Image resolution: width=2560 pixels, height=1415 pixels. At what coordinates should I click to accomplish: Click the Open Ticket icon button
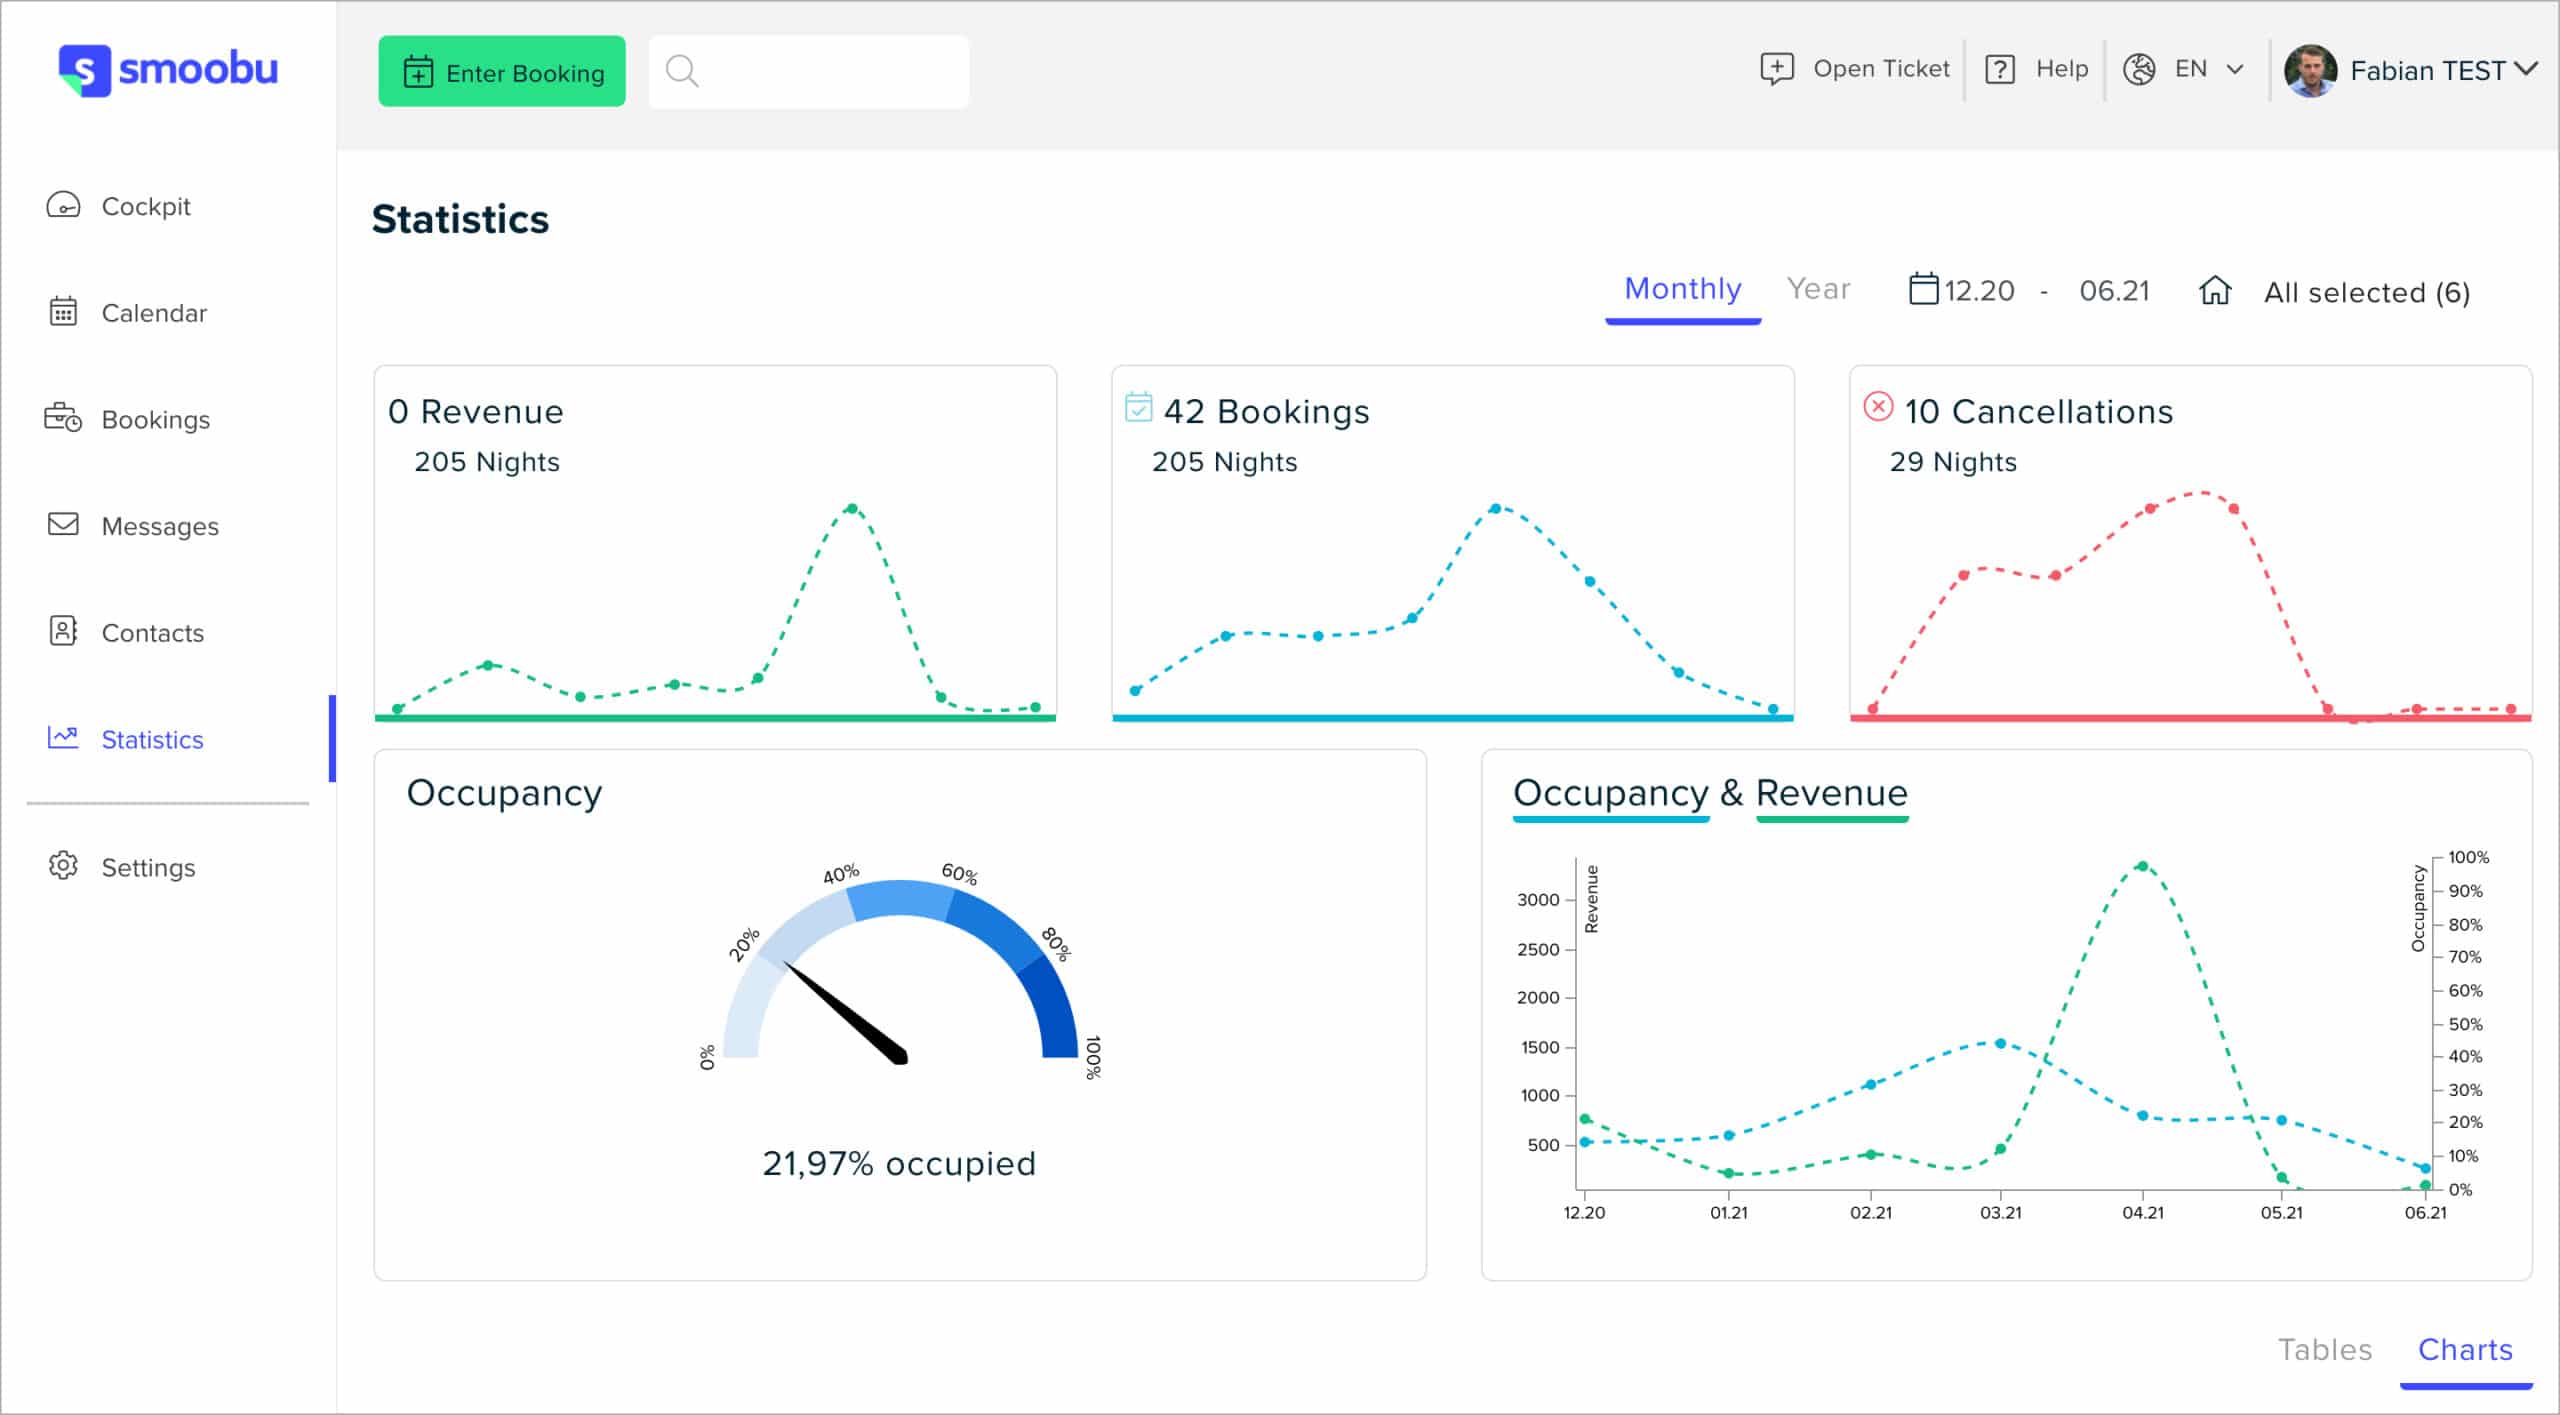click(x=1774, y=70)
